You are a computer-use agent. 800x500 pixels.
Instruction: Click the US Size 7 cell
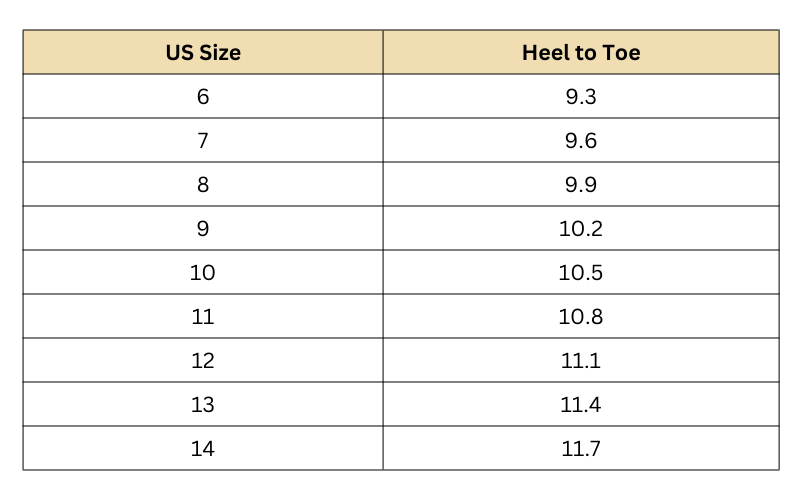[203, 141]
